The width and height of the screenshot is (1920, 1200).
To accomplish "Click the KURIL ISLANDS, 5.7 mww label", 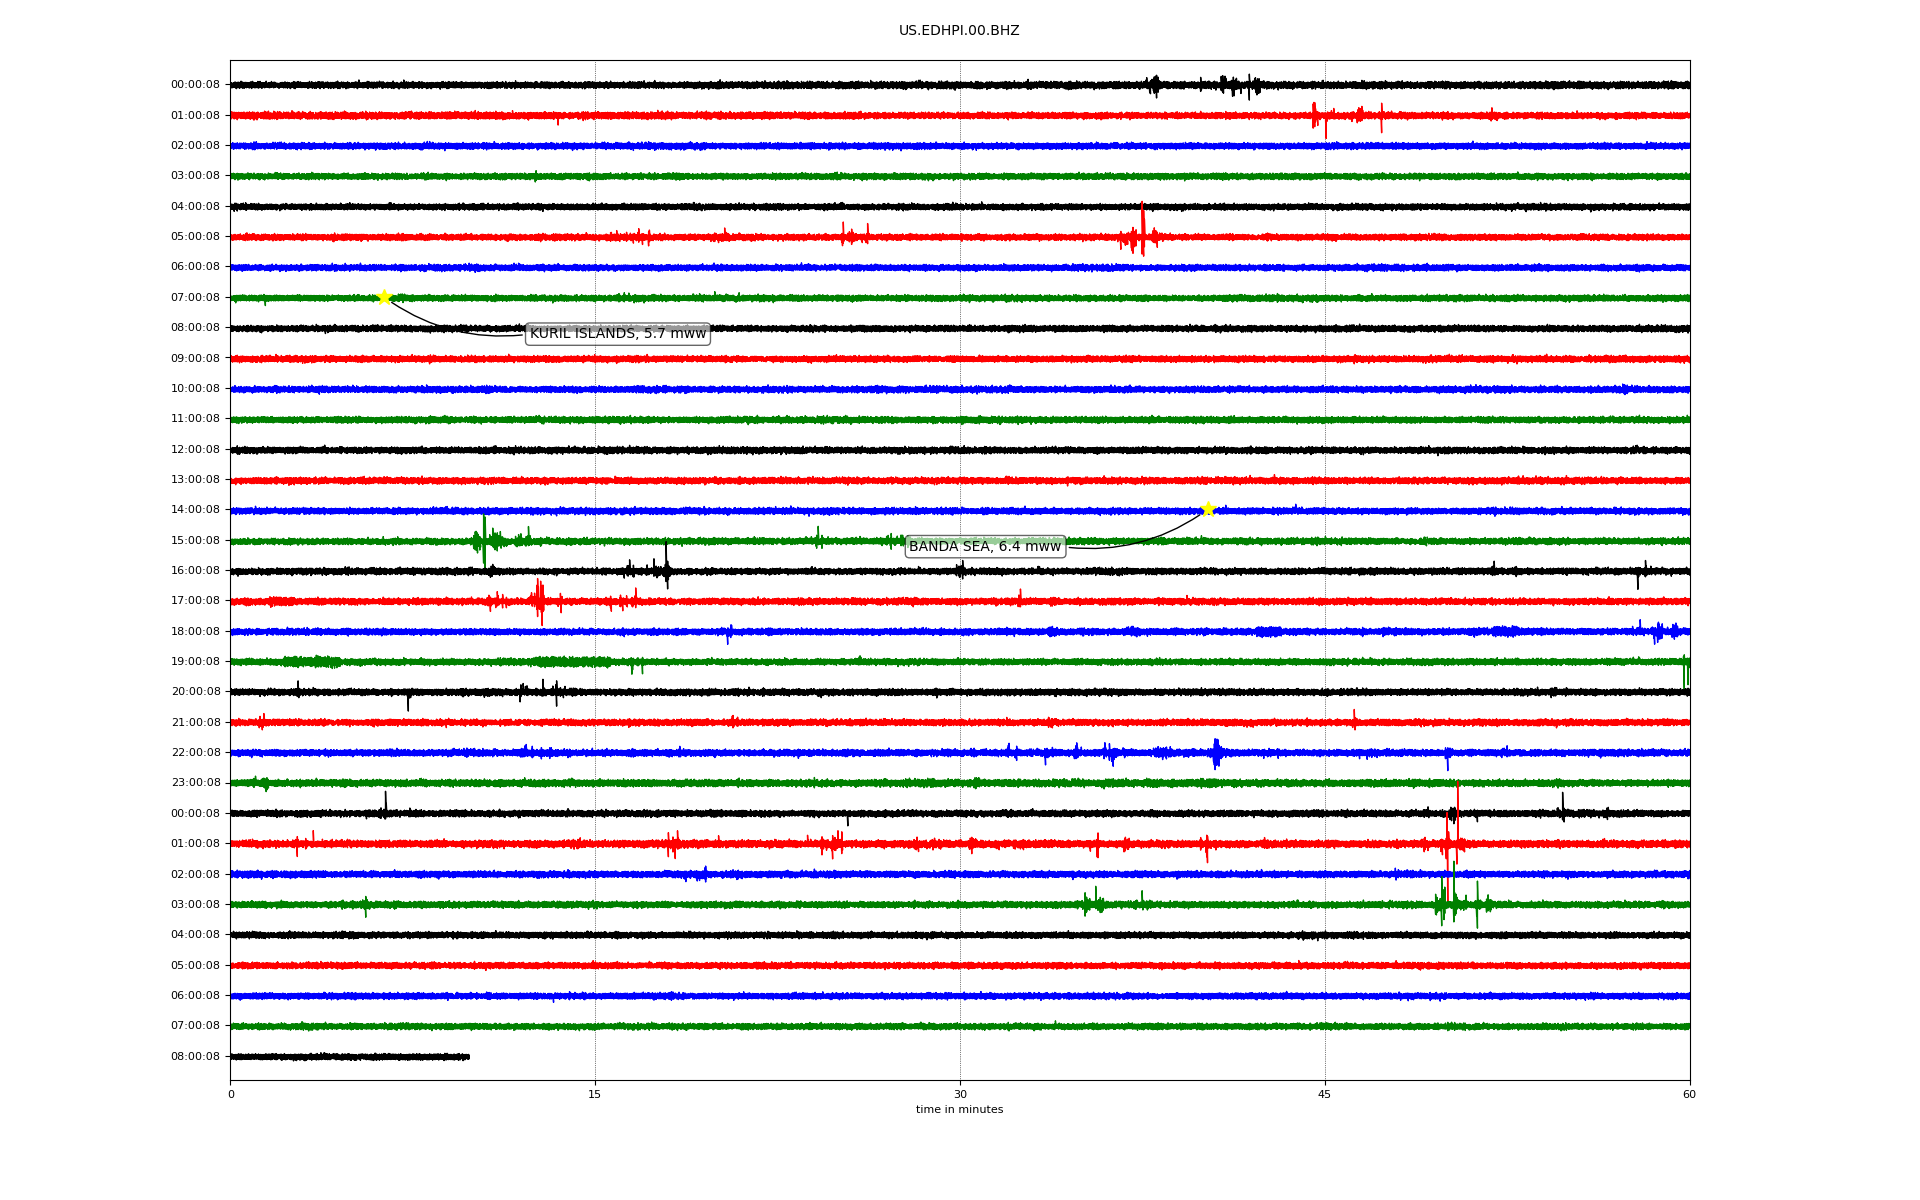I will pyautogui.click(x=617, y=334).
